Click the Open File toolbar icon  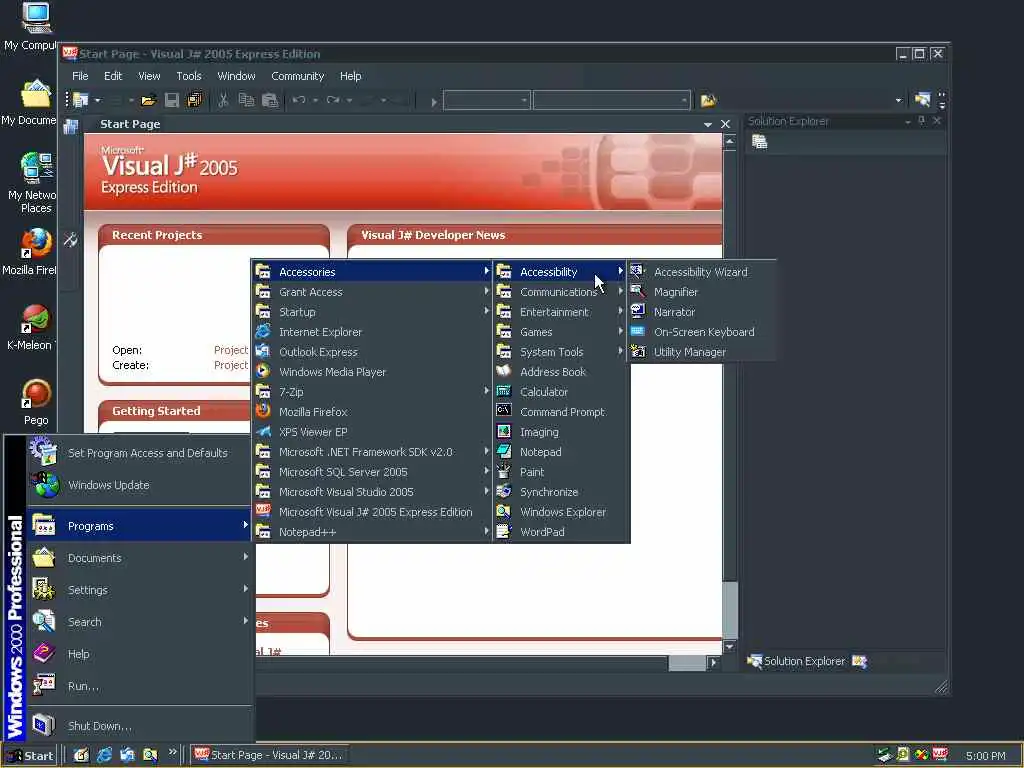(149, 100)
